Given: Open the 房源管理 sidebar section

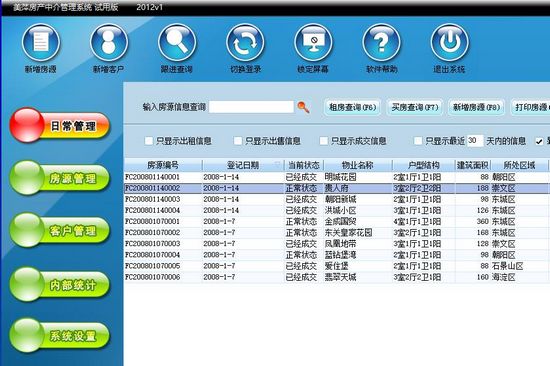Looking at the screenshot, I should tap(60, 178).
